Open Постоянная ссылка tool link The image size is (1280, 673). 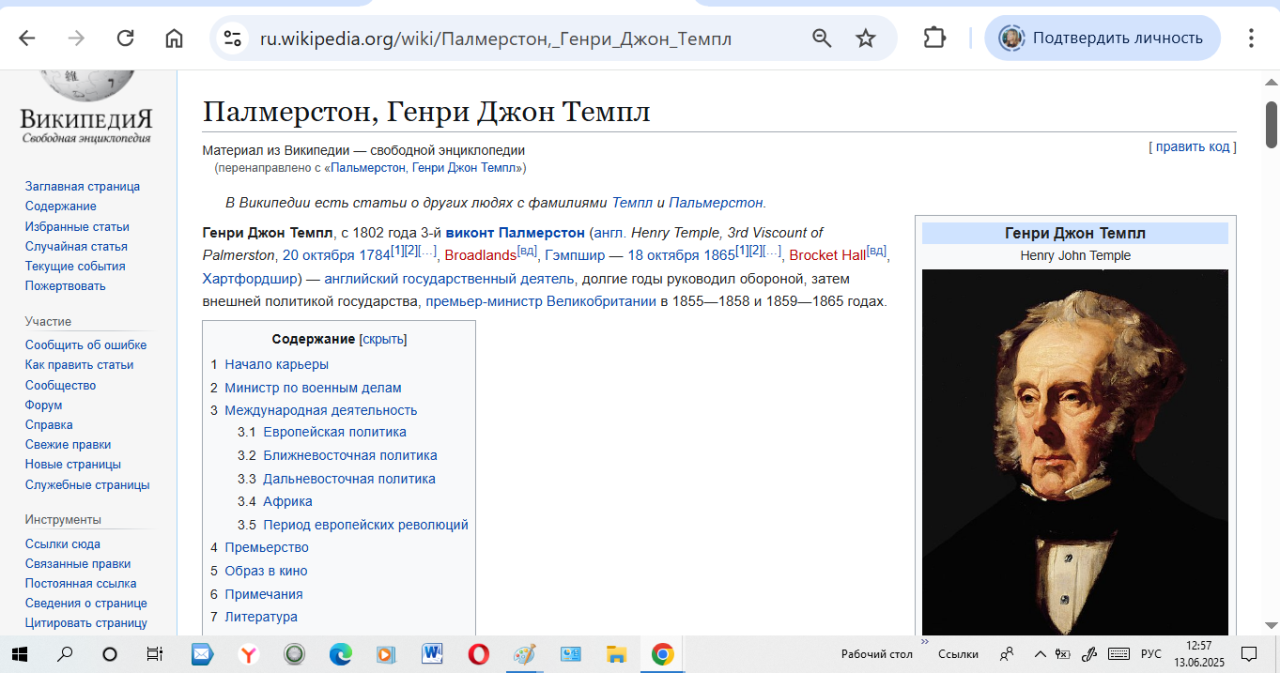(x=81, y=583)
